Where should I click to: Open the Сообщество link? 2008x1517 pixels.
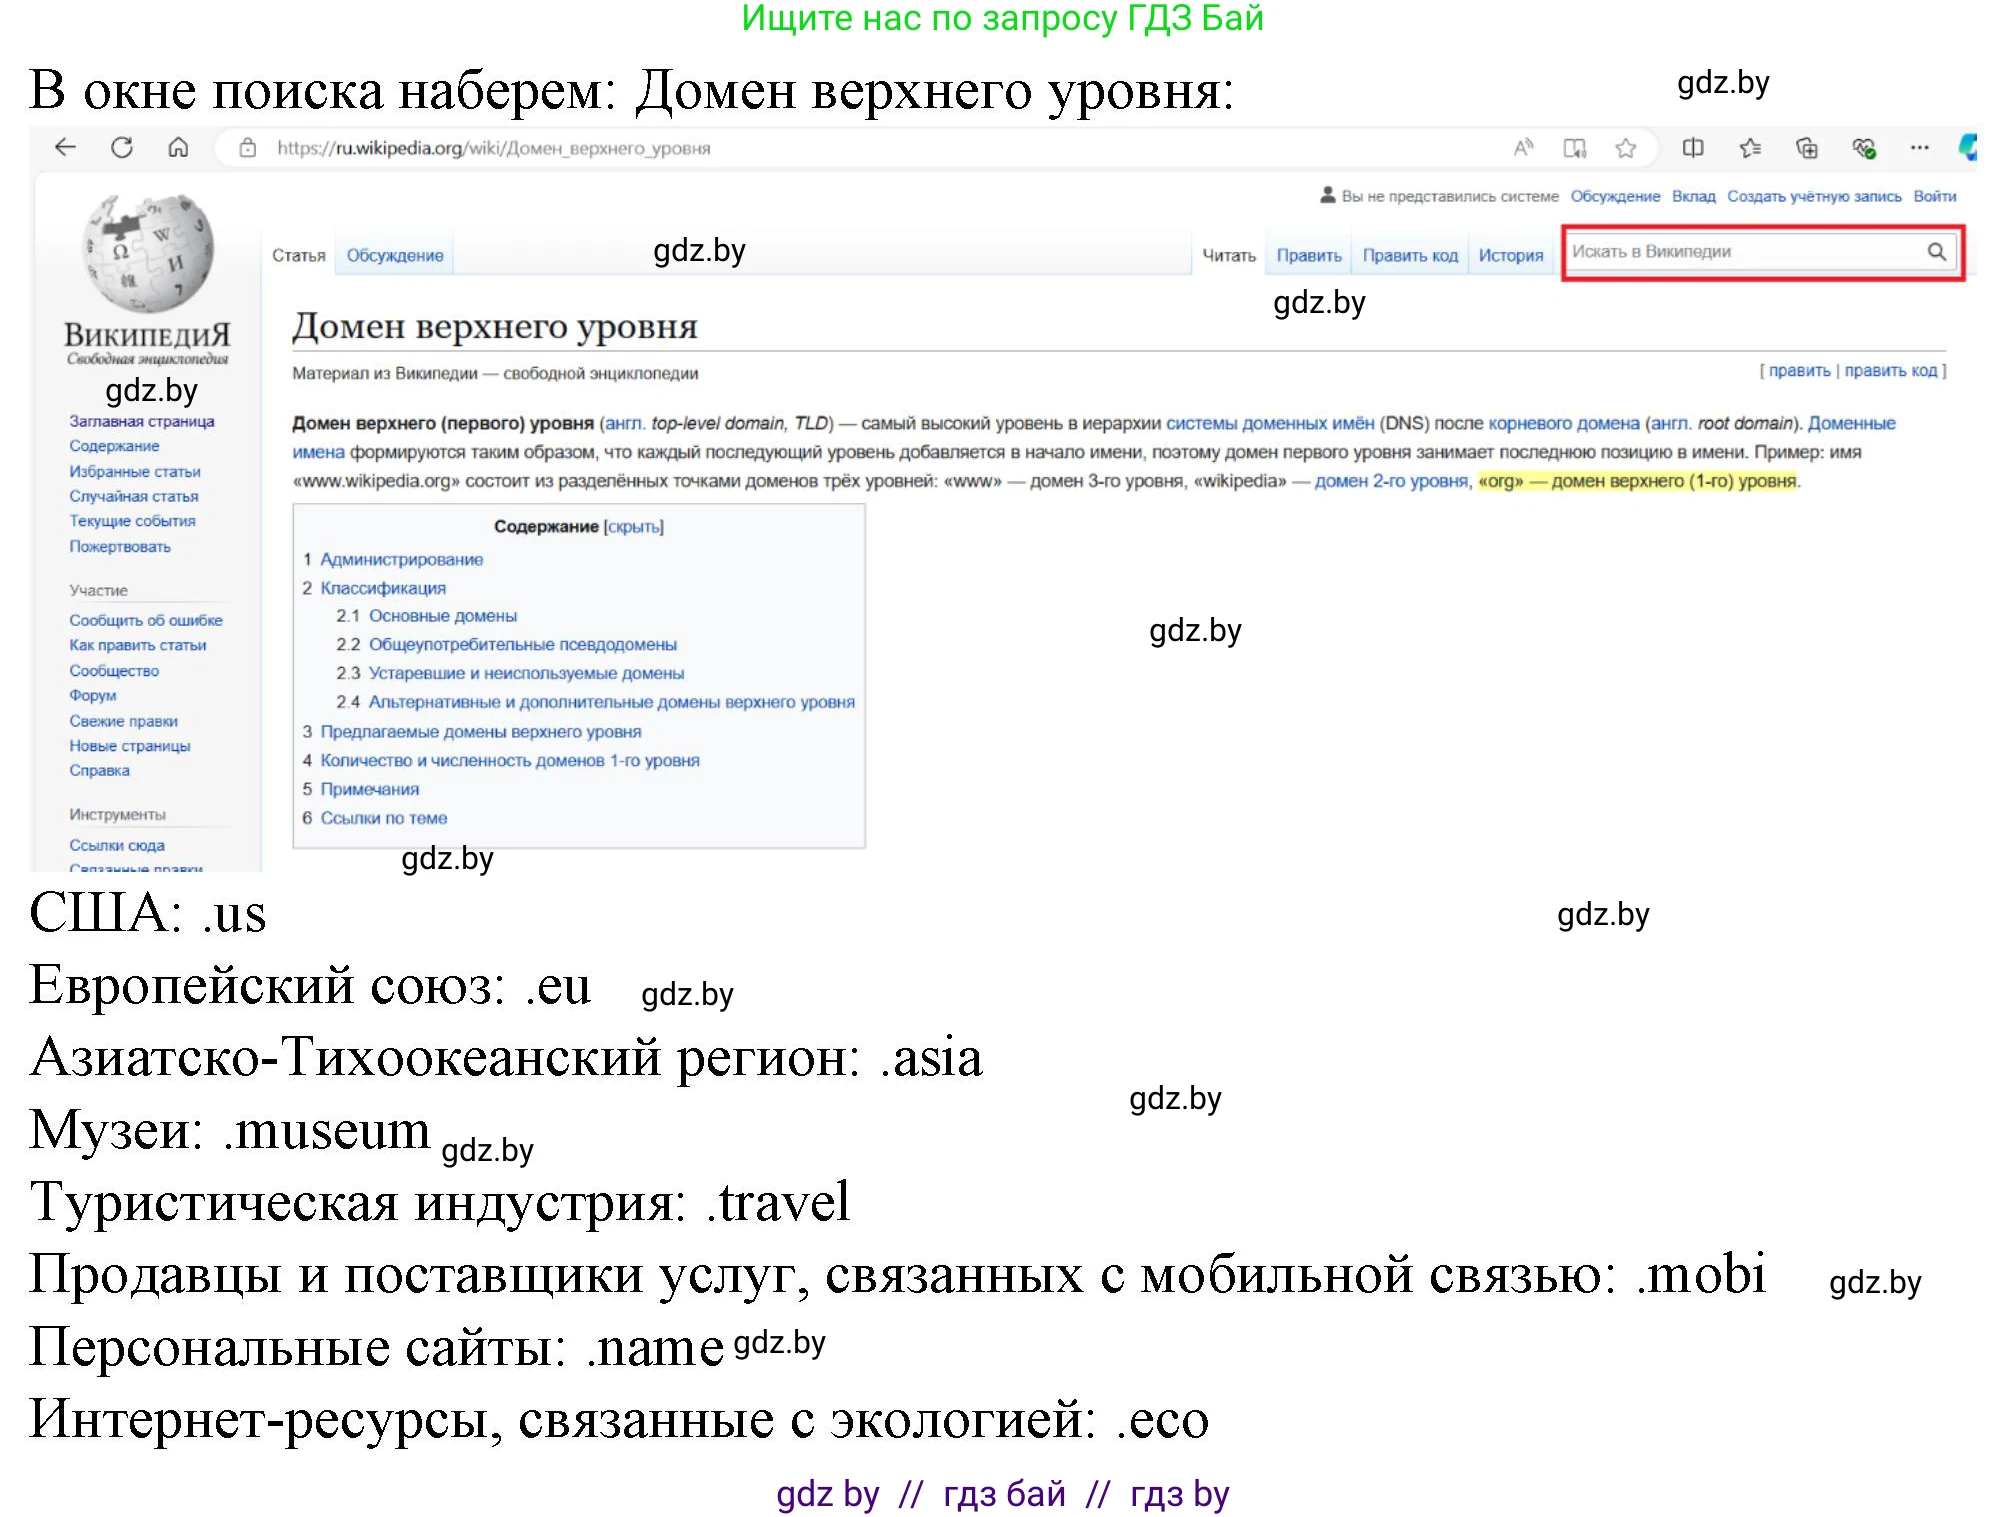[x=114, y=671]
